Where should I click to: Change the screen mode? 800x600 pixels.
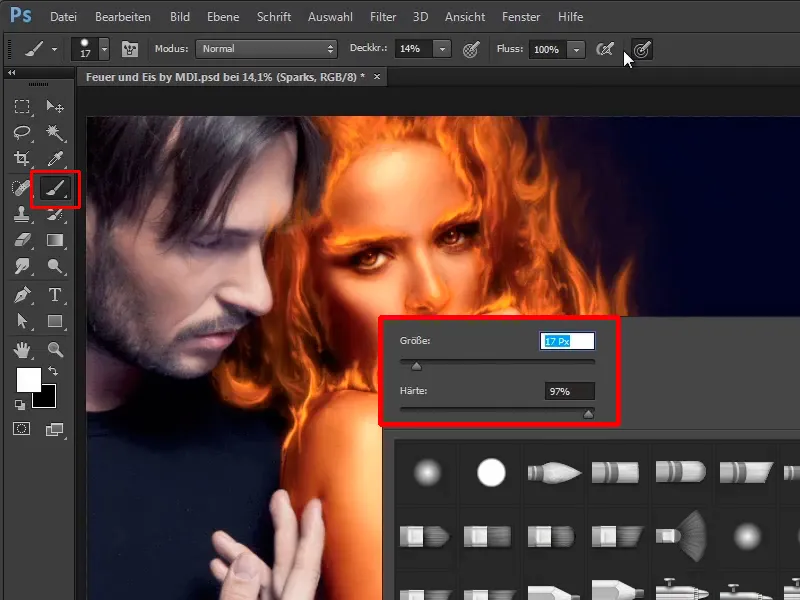(55, 430)
